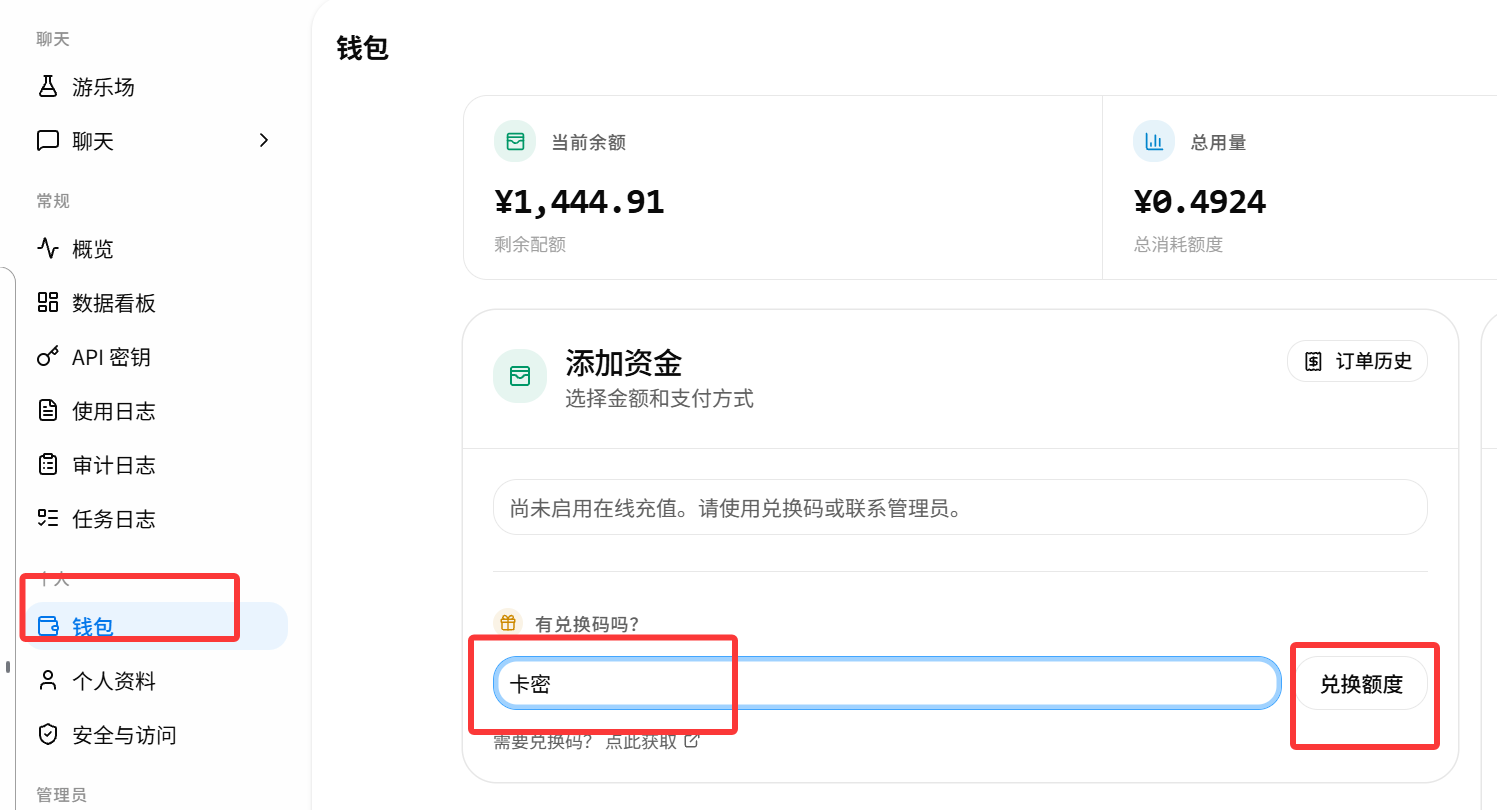1497x810 pixels.
Task: Click the 概览 pulse icon
Action: (x=48, y=249)
